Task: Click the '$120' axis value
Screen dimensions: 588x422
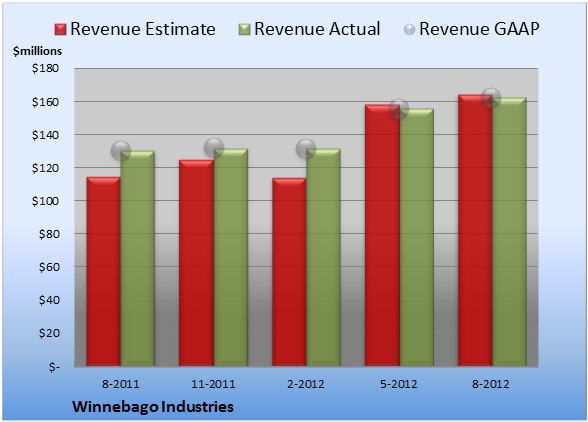Action: point(45,168)
